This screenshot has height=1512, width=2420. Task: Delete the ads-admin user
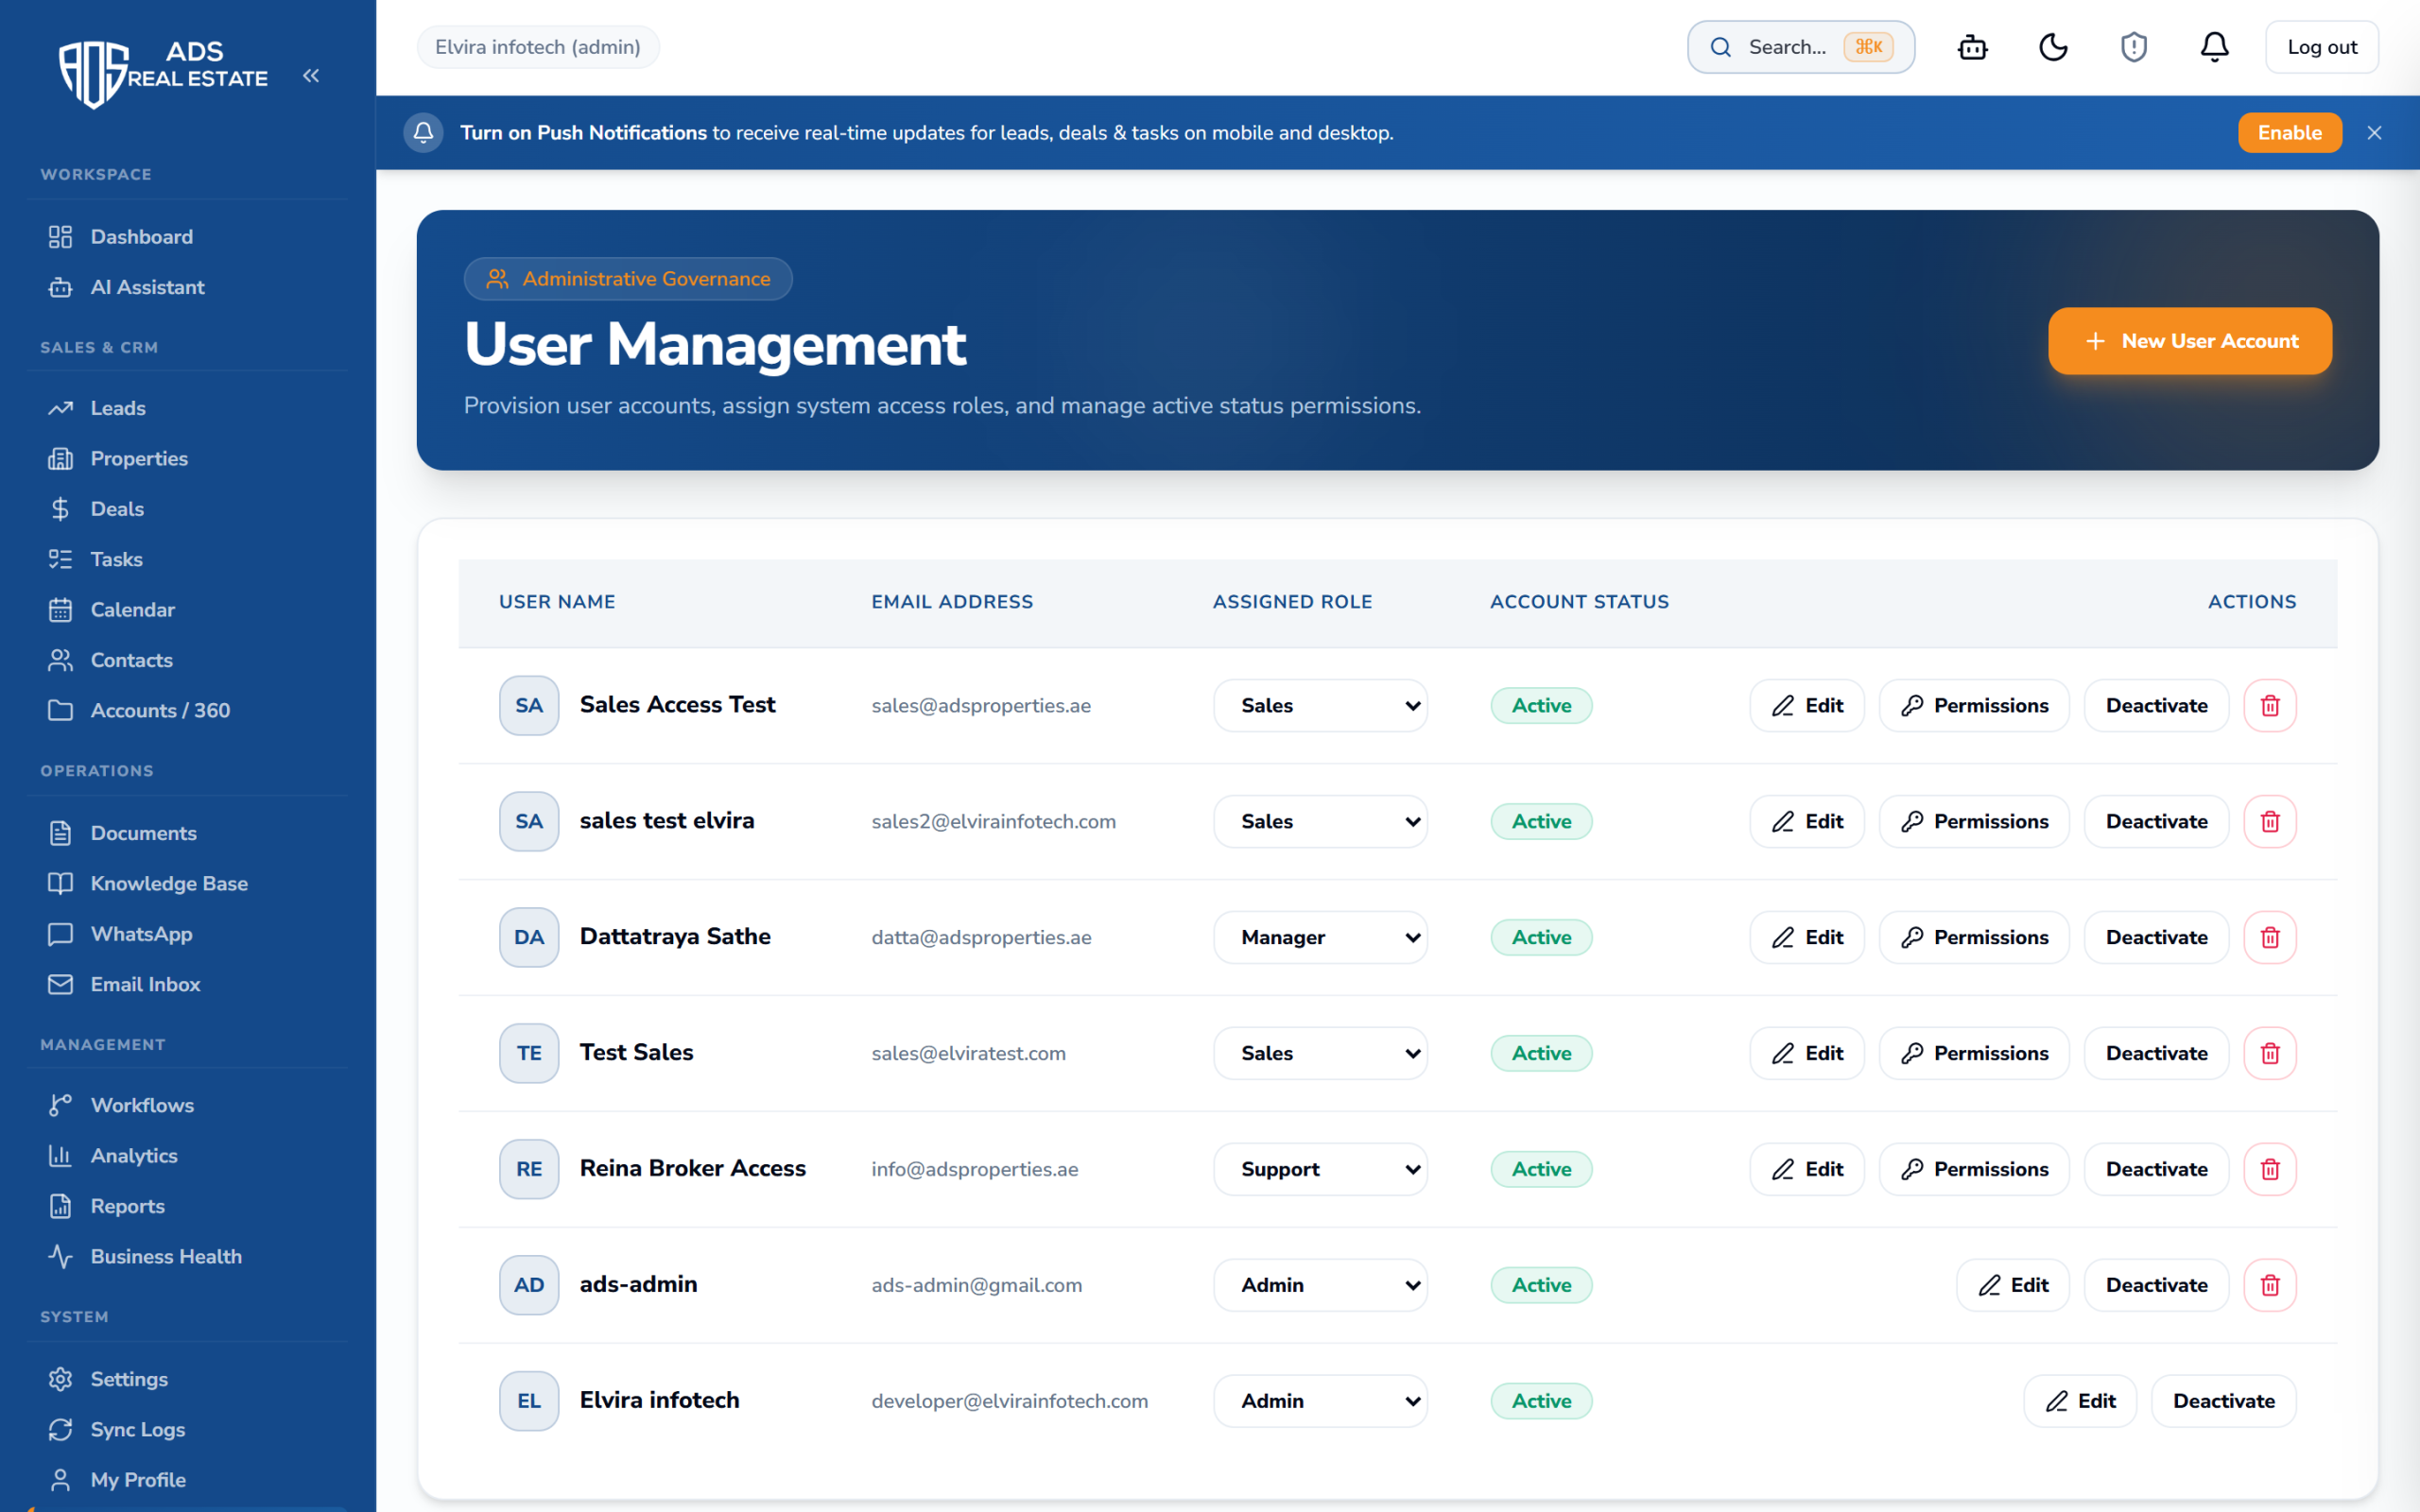[x=2270, y=1285]
